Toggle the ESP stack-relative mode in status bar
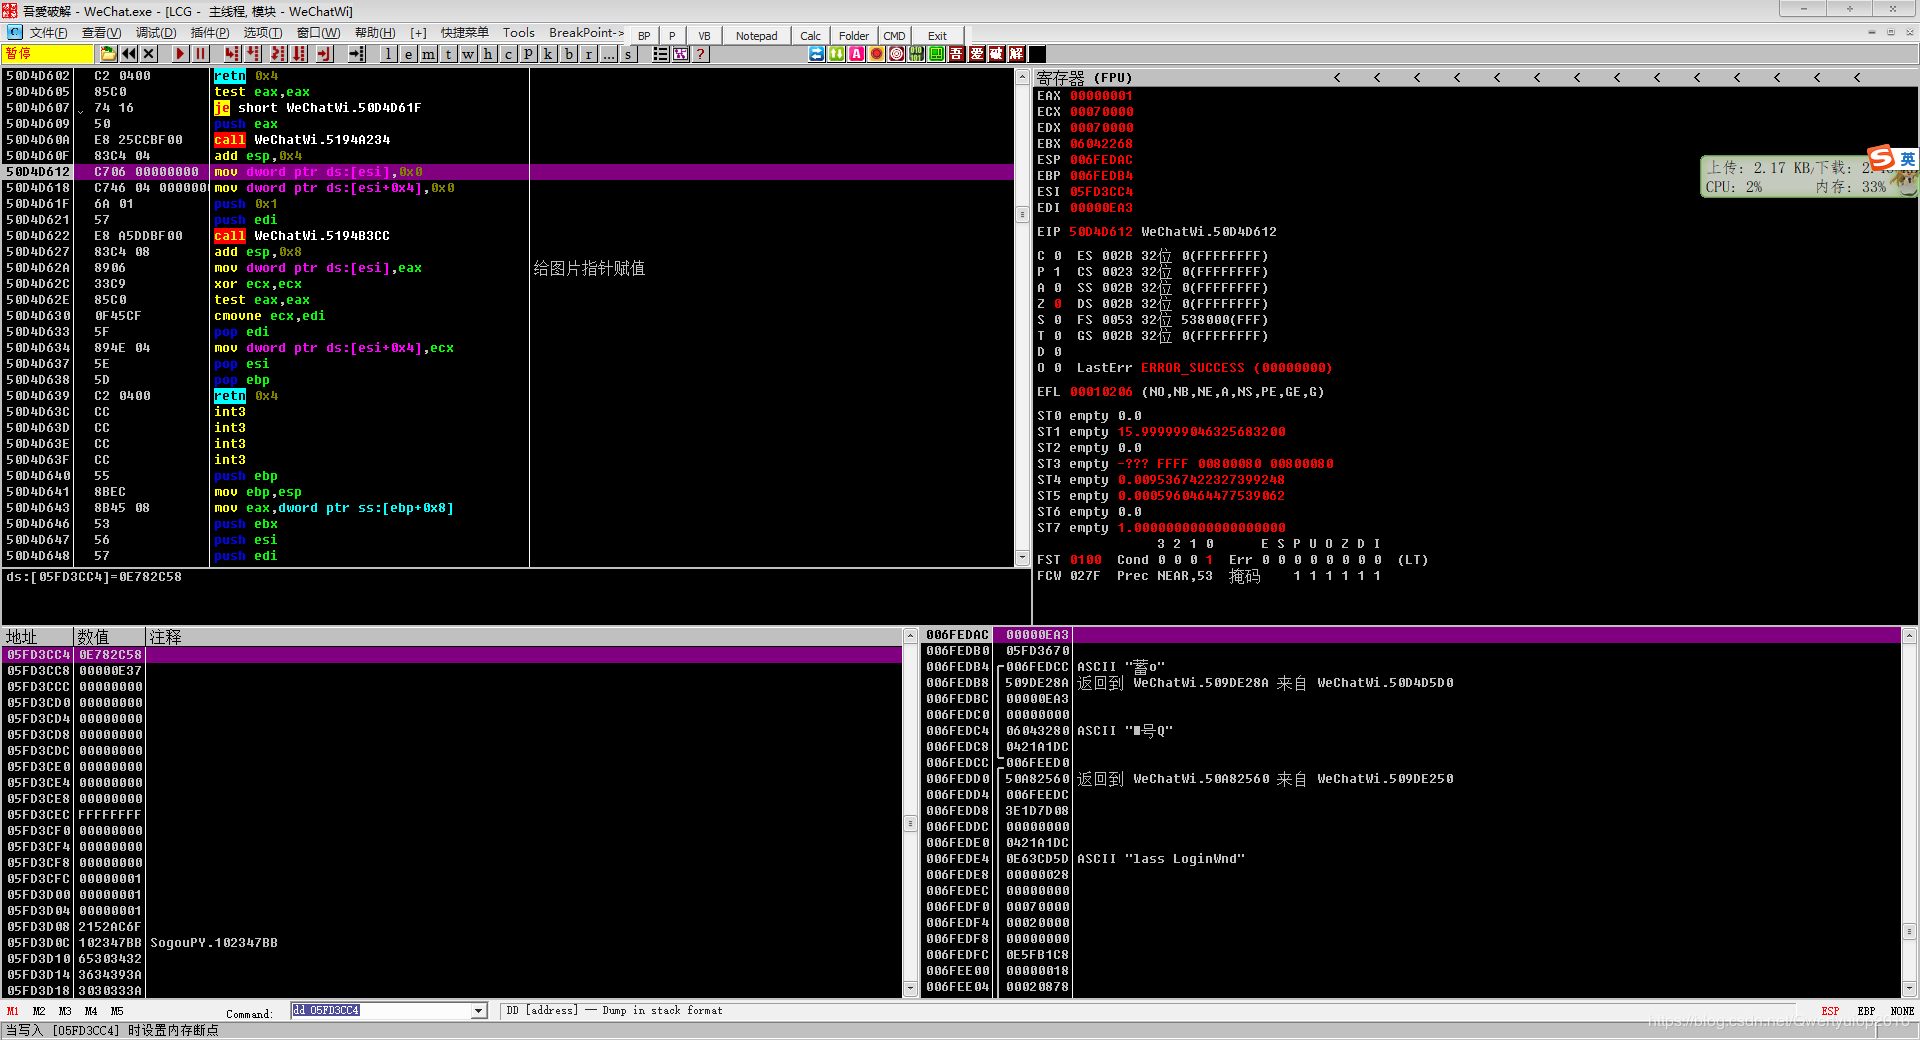 click(x=1830, y=1011)
